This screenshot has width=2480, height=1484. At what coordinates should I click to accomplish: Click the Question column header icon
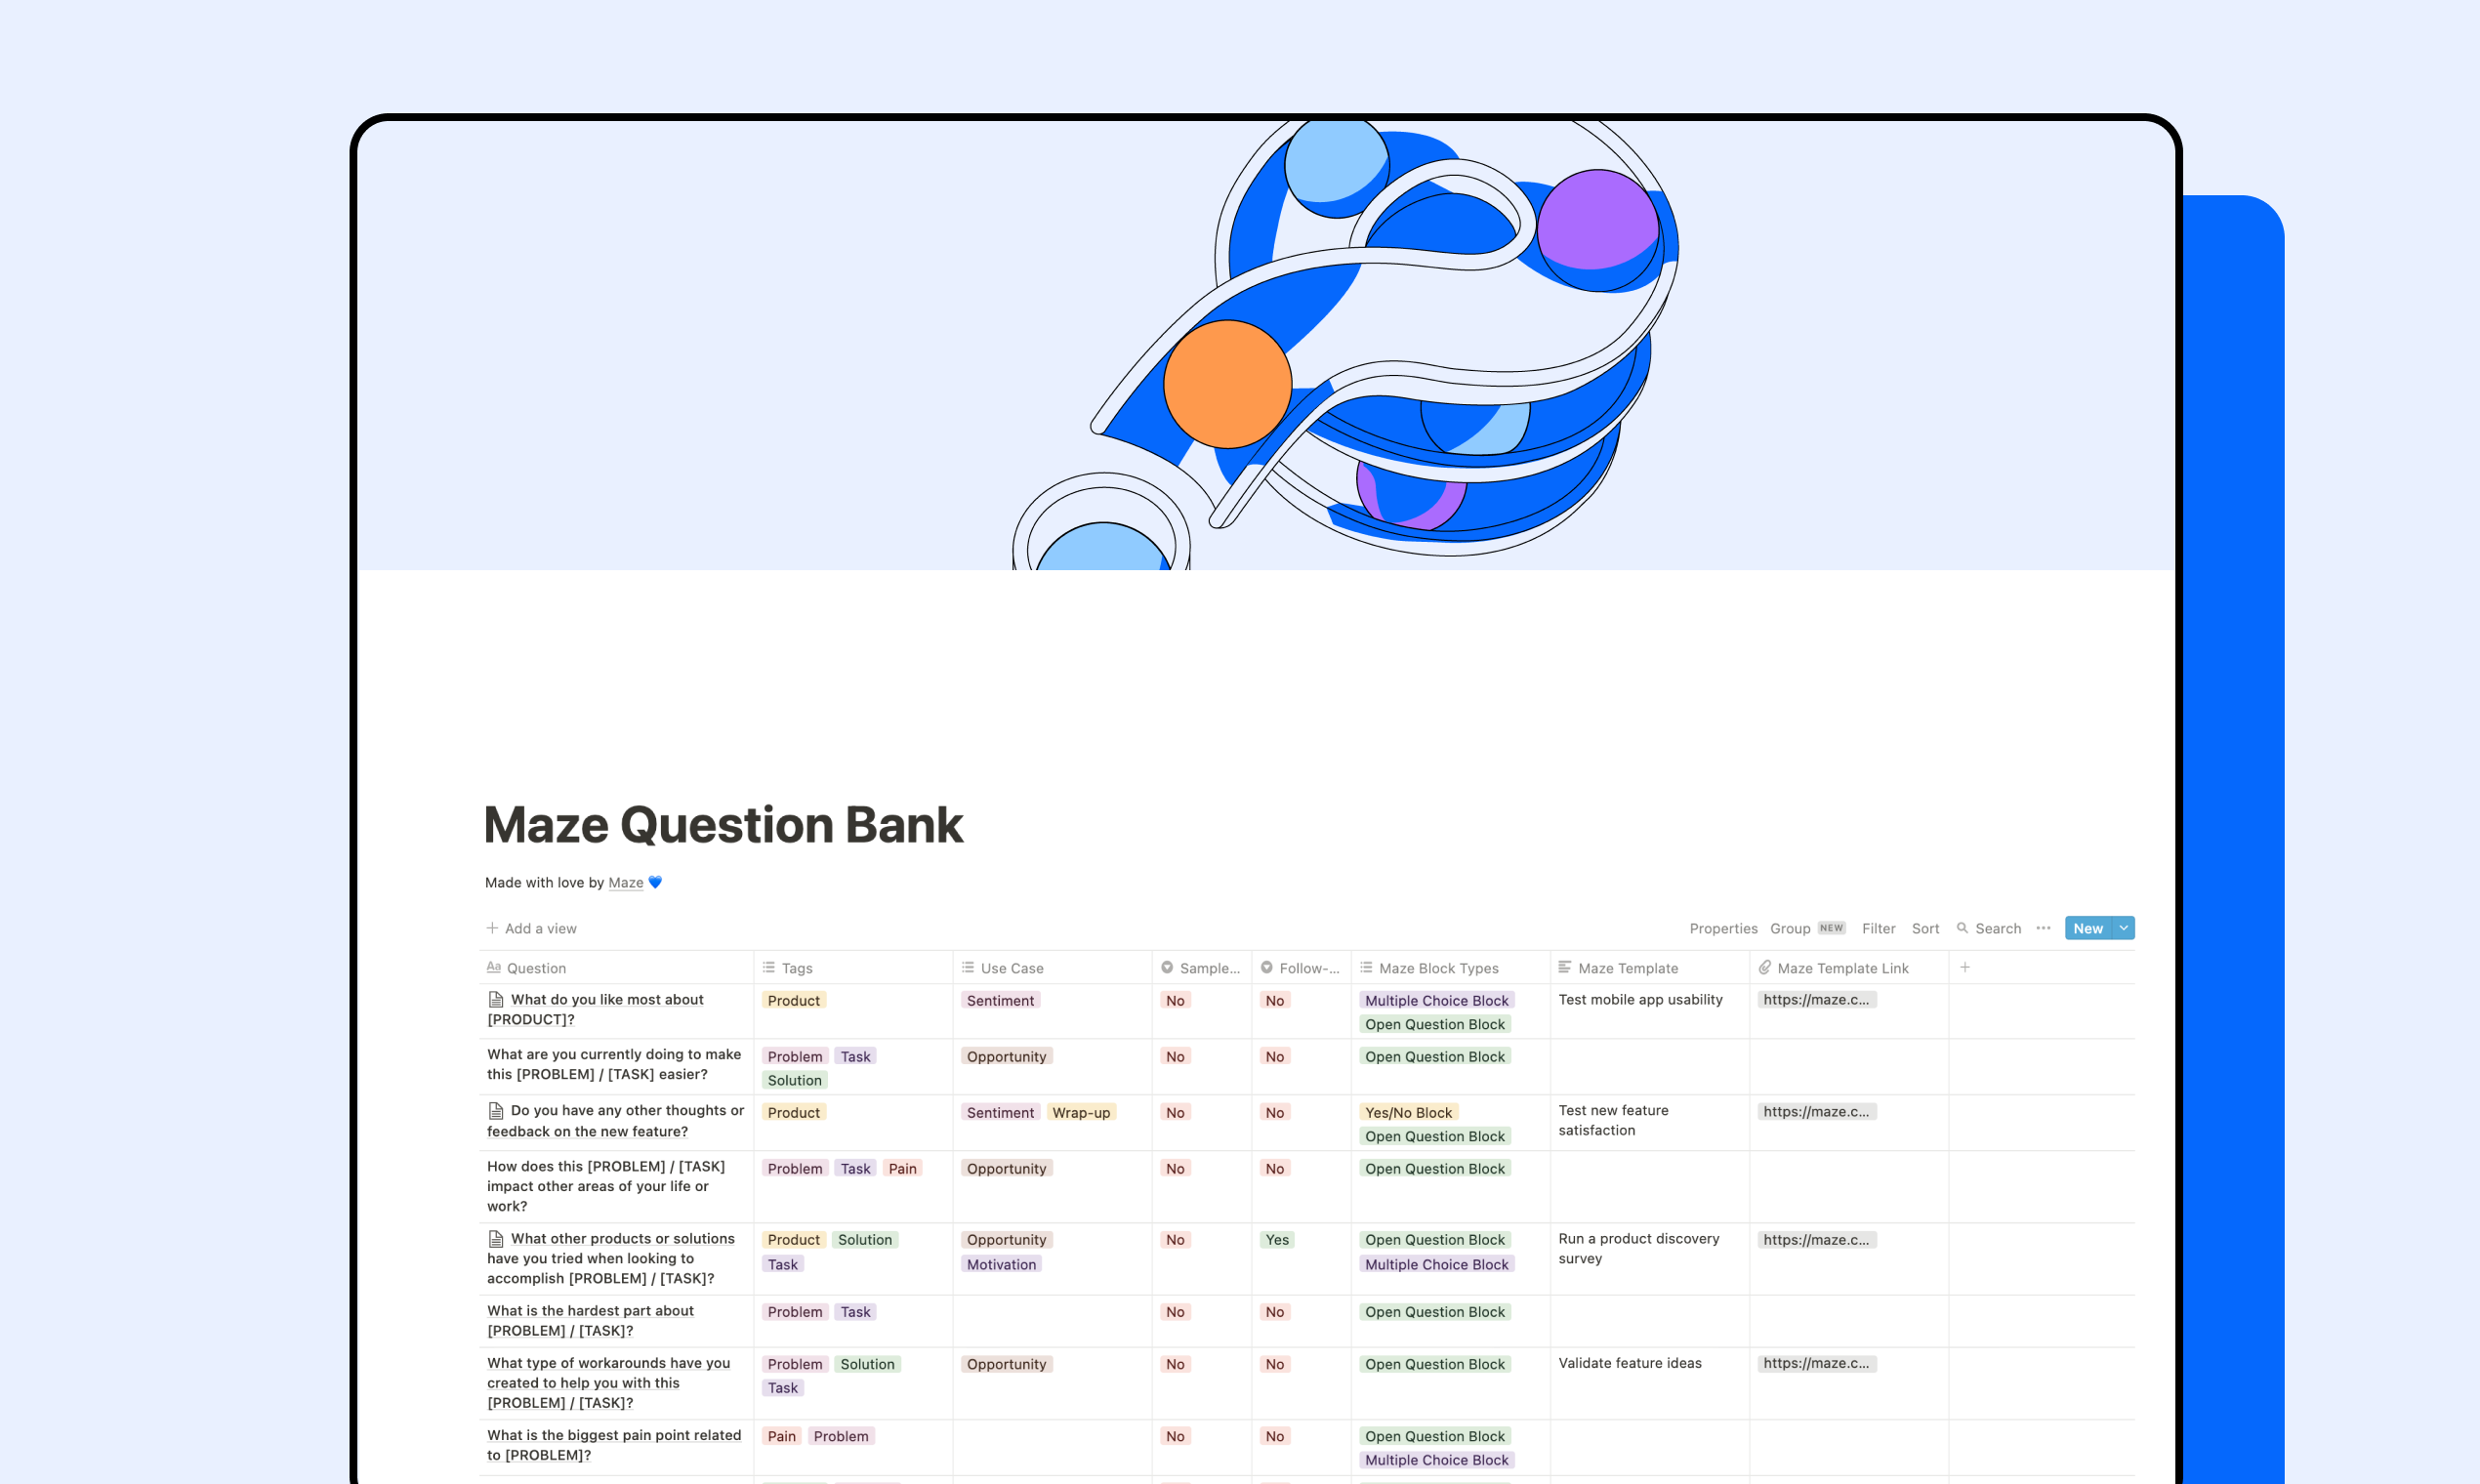(x=495, y=969)
